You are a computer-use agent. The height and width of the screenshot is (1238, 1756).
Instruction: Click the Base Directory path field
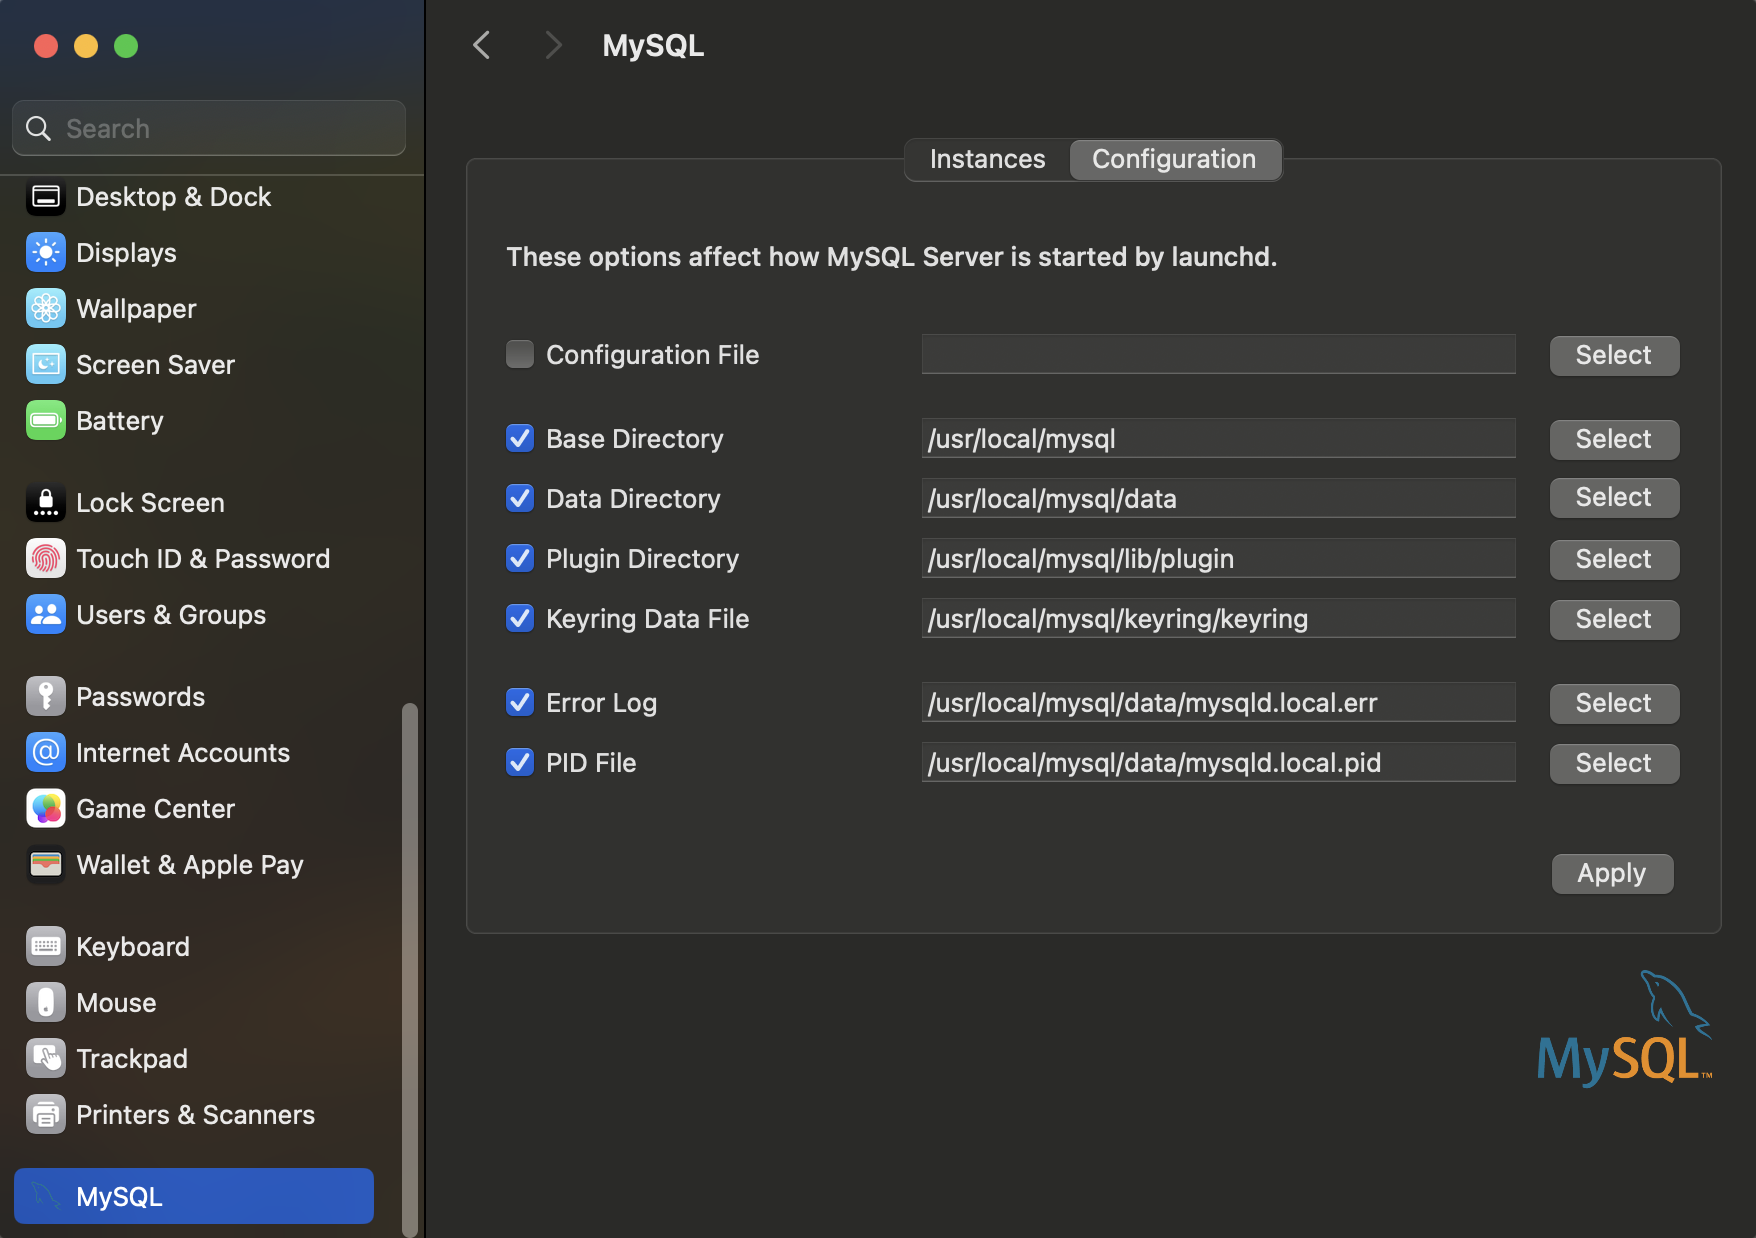[1218, 438]
